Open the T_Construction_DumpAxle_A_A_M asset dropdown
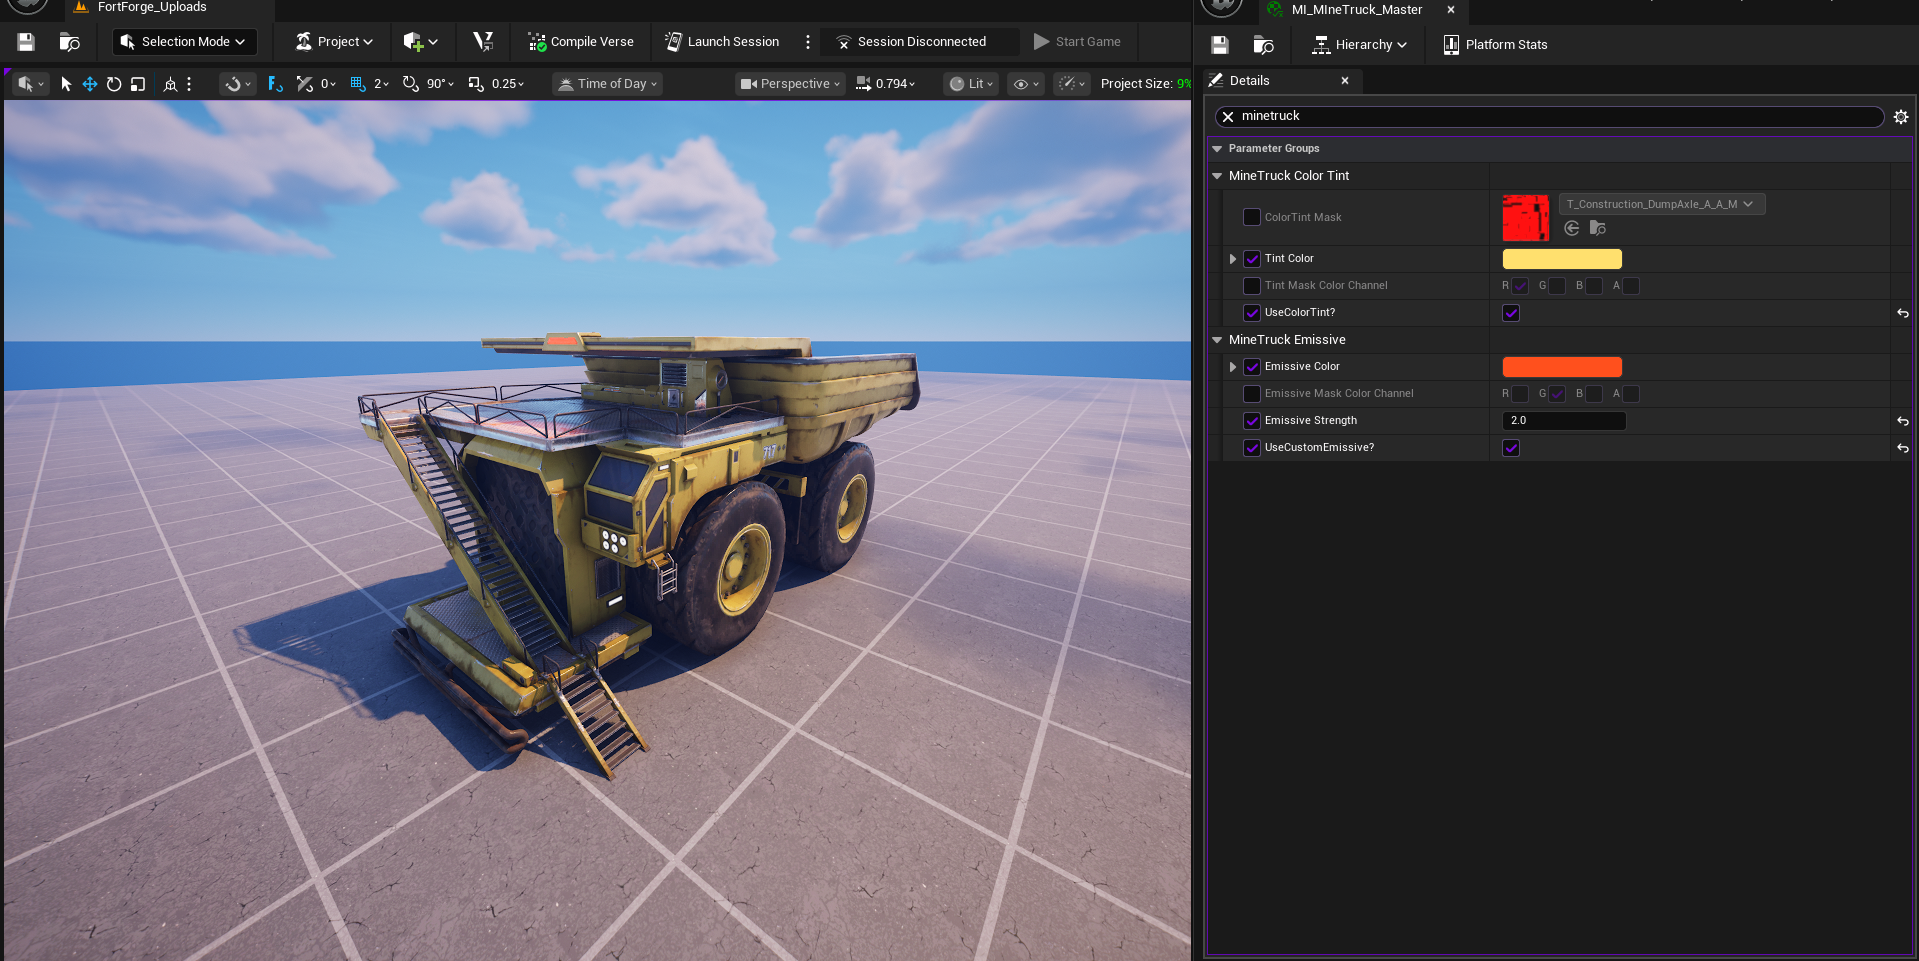 point(1661,204)
